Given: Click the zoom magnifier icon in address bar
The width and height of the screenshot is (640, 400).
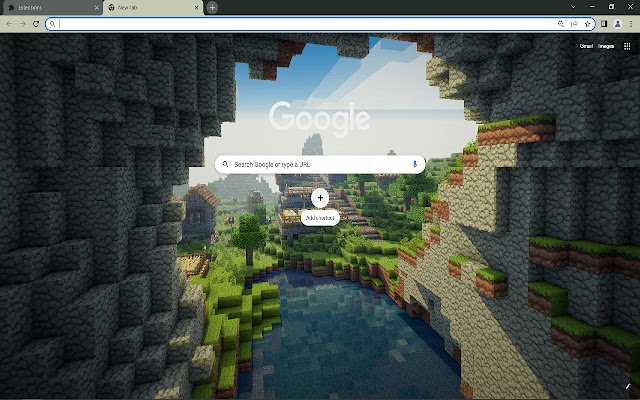Looking at the screenshot, I should [x=561, y=24].
